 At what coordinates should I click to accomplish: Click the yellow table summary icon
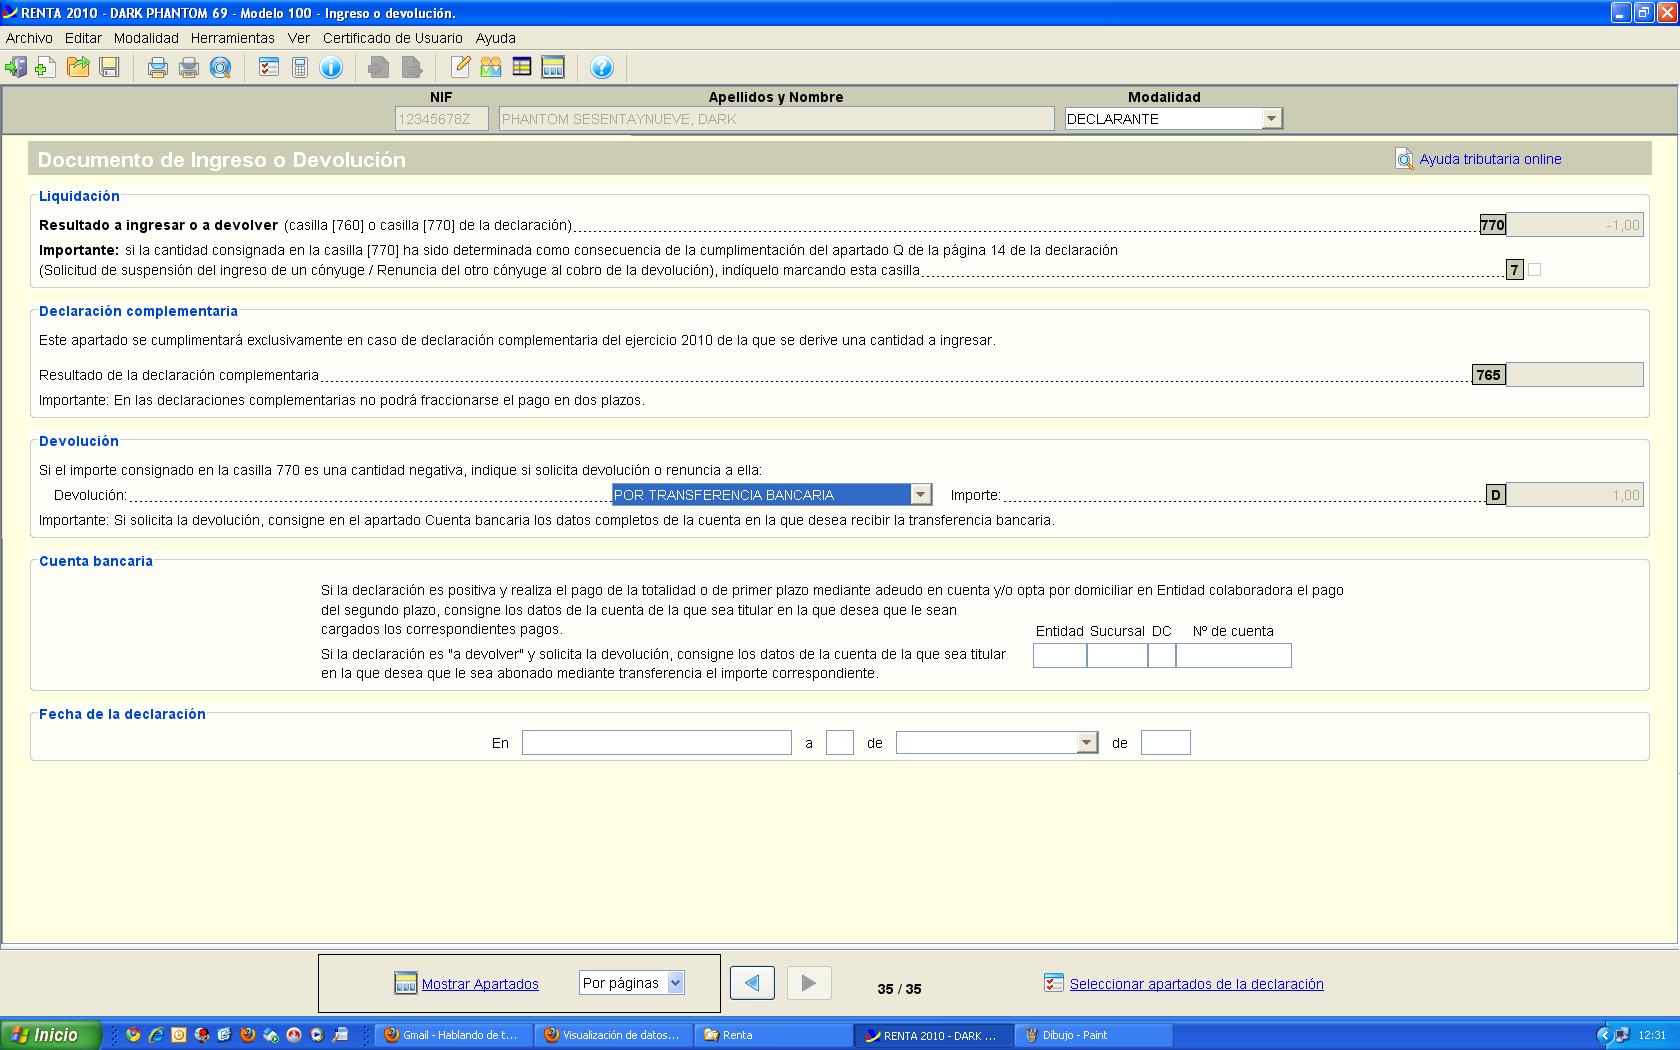point(521,67)
